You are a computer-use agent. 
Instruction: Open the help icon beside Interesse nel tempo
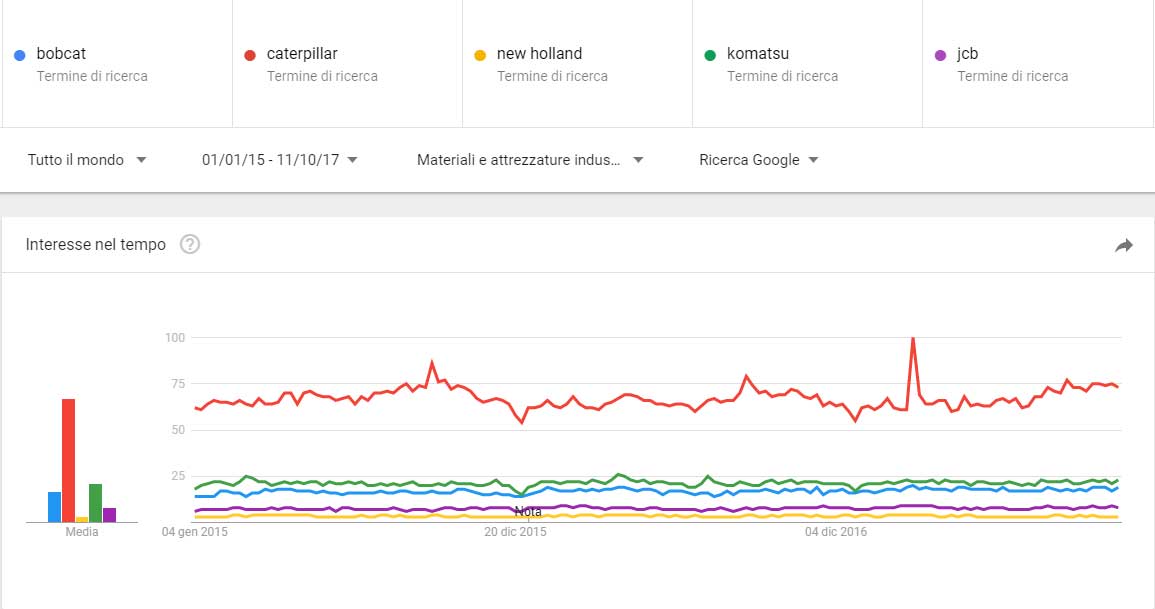[190, 244]
